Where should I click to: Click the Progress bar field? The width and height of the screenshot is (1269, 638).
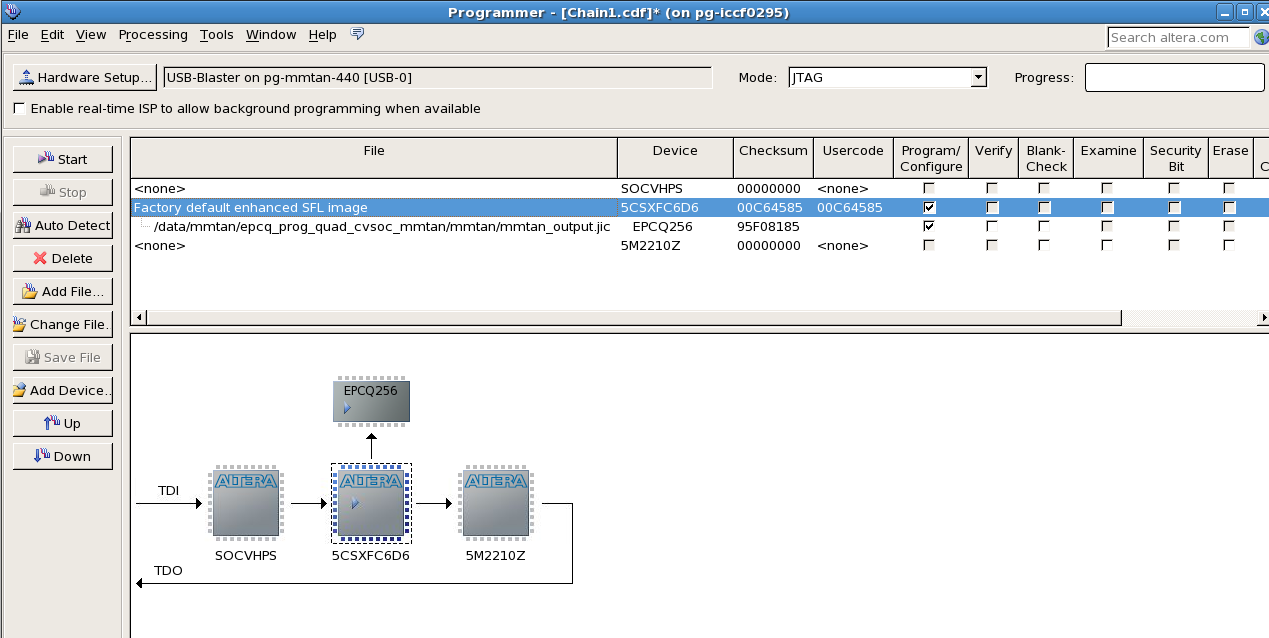pos(1174,77)
